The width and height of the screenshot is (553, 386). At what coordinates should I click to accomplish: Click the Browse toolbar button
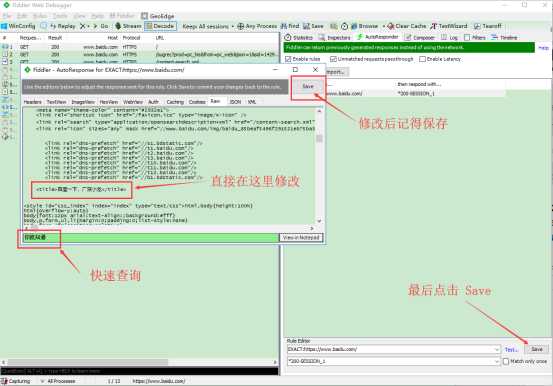(x=365, y=26)
